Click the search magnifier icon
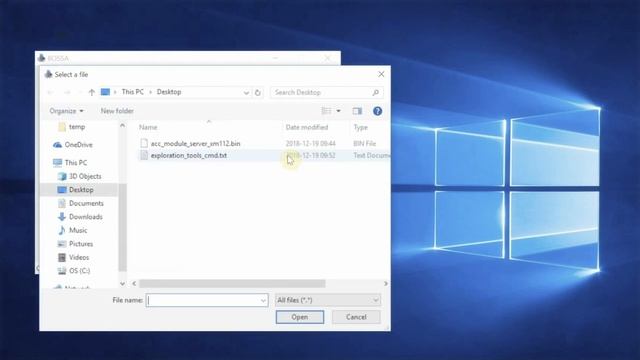This screenshot has height=360, width=640. point(376,93)
